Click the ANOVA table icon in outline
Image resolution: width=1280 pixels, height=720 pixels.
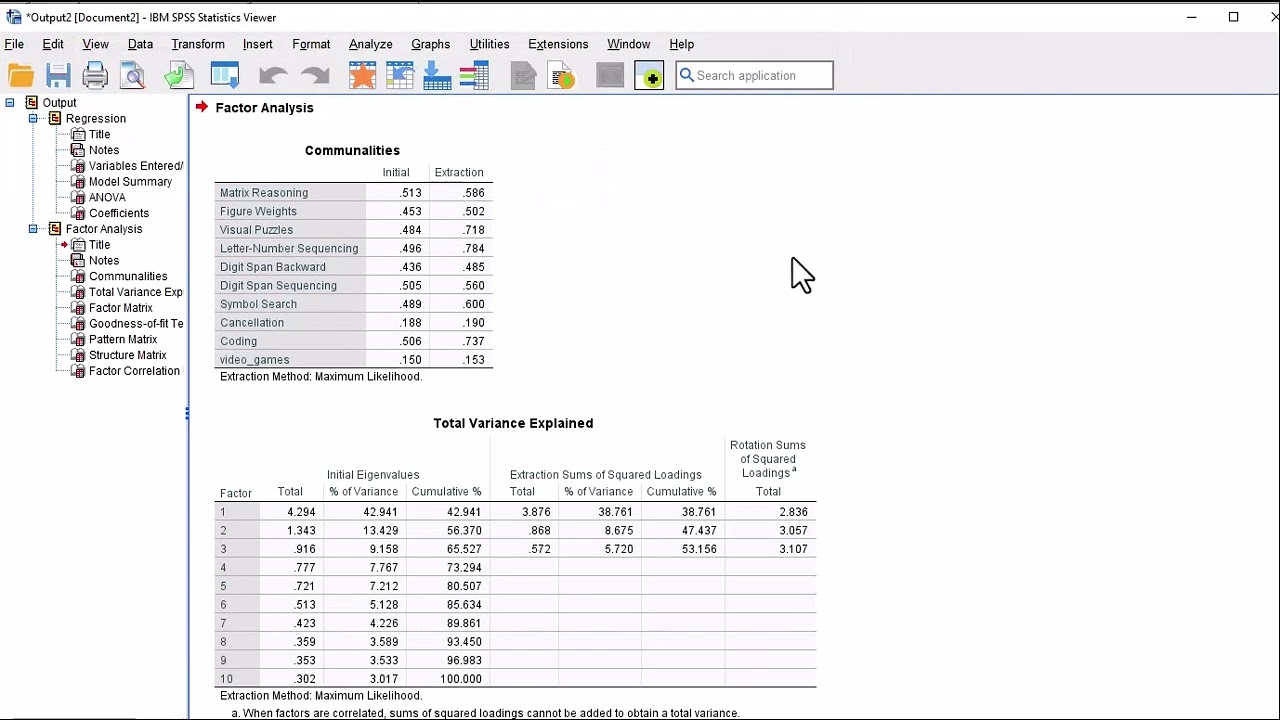tap(78, 198)
